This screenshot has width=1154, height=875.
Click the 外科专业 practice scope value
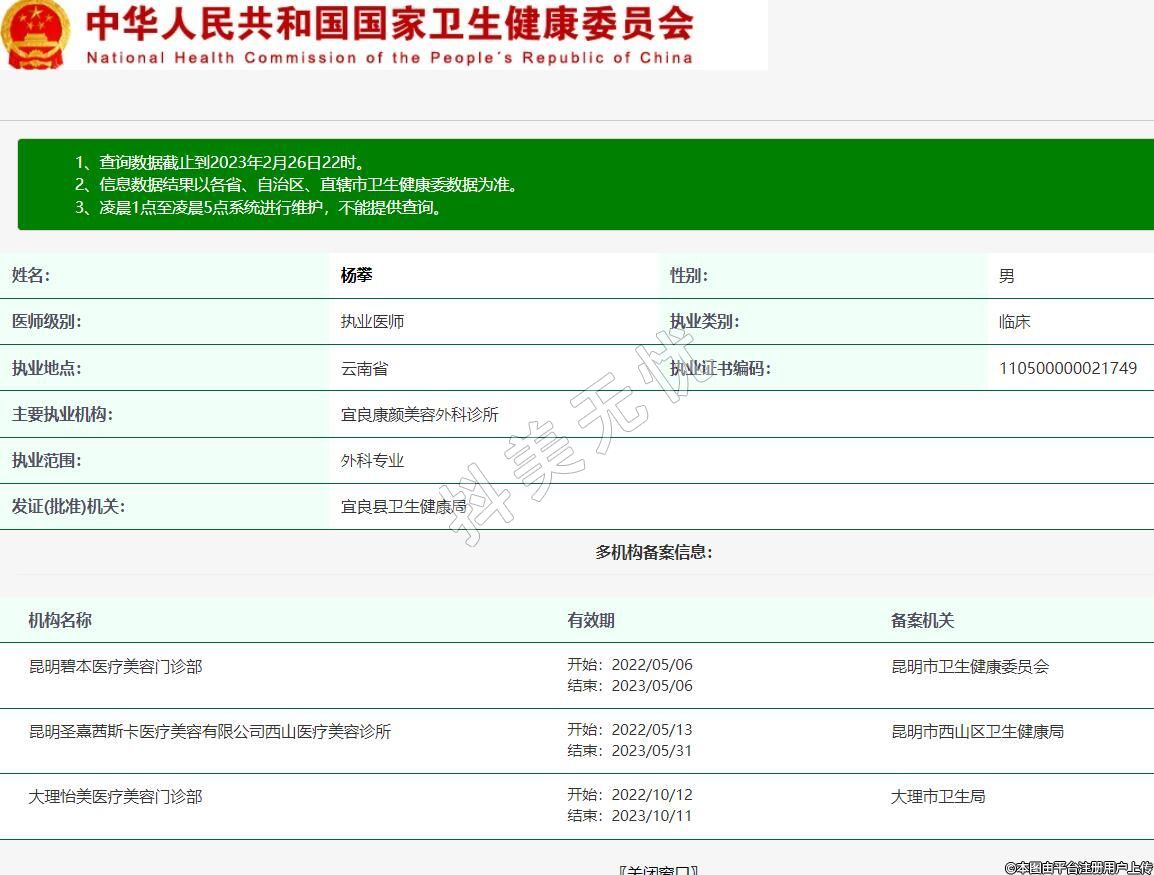click(372, 461)
